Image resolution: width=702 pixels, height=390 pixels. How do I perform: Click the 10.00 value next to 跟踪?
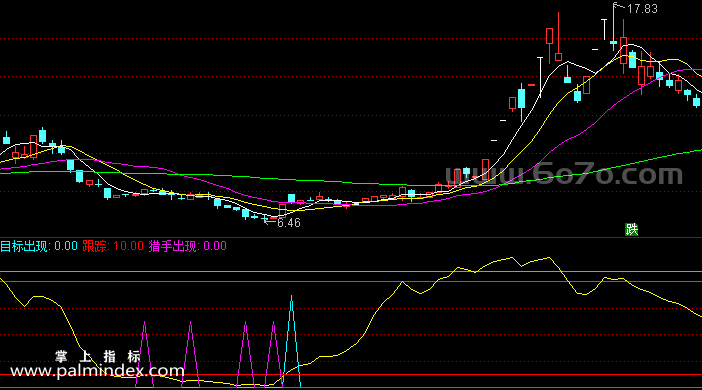[128, 246]
